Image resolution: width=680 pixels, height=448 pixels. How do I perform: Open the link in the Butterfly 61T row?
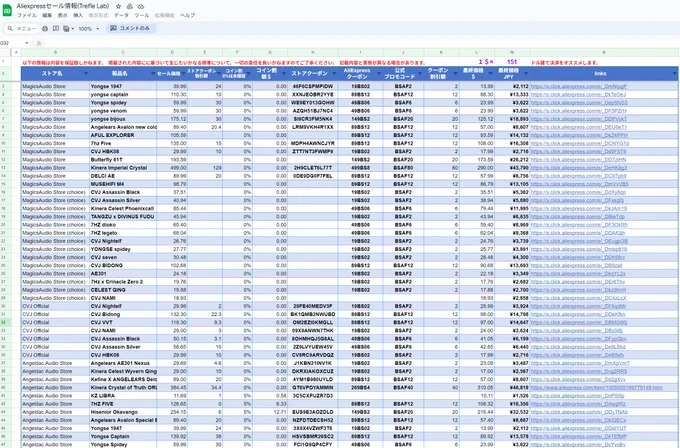(579, 160)
